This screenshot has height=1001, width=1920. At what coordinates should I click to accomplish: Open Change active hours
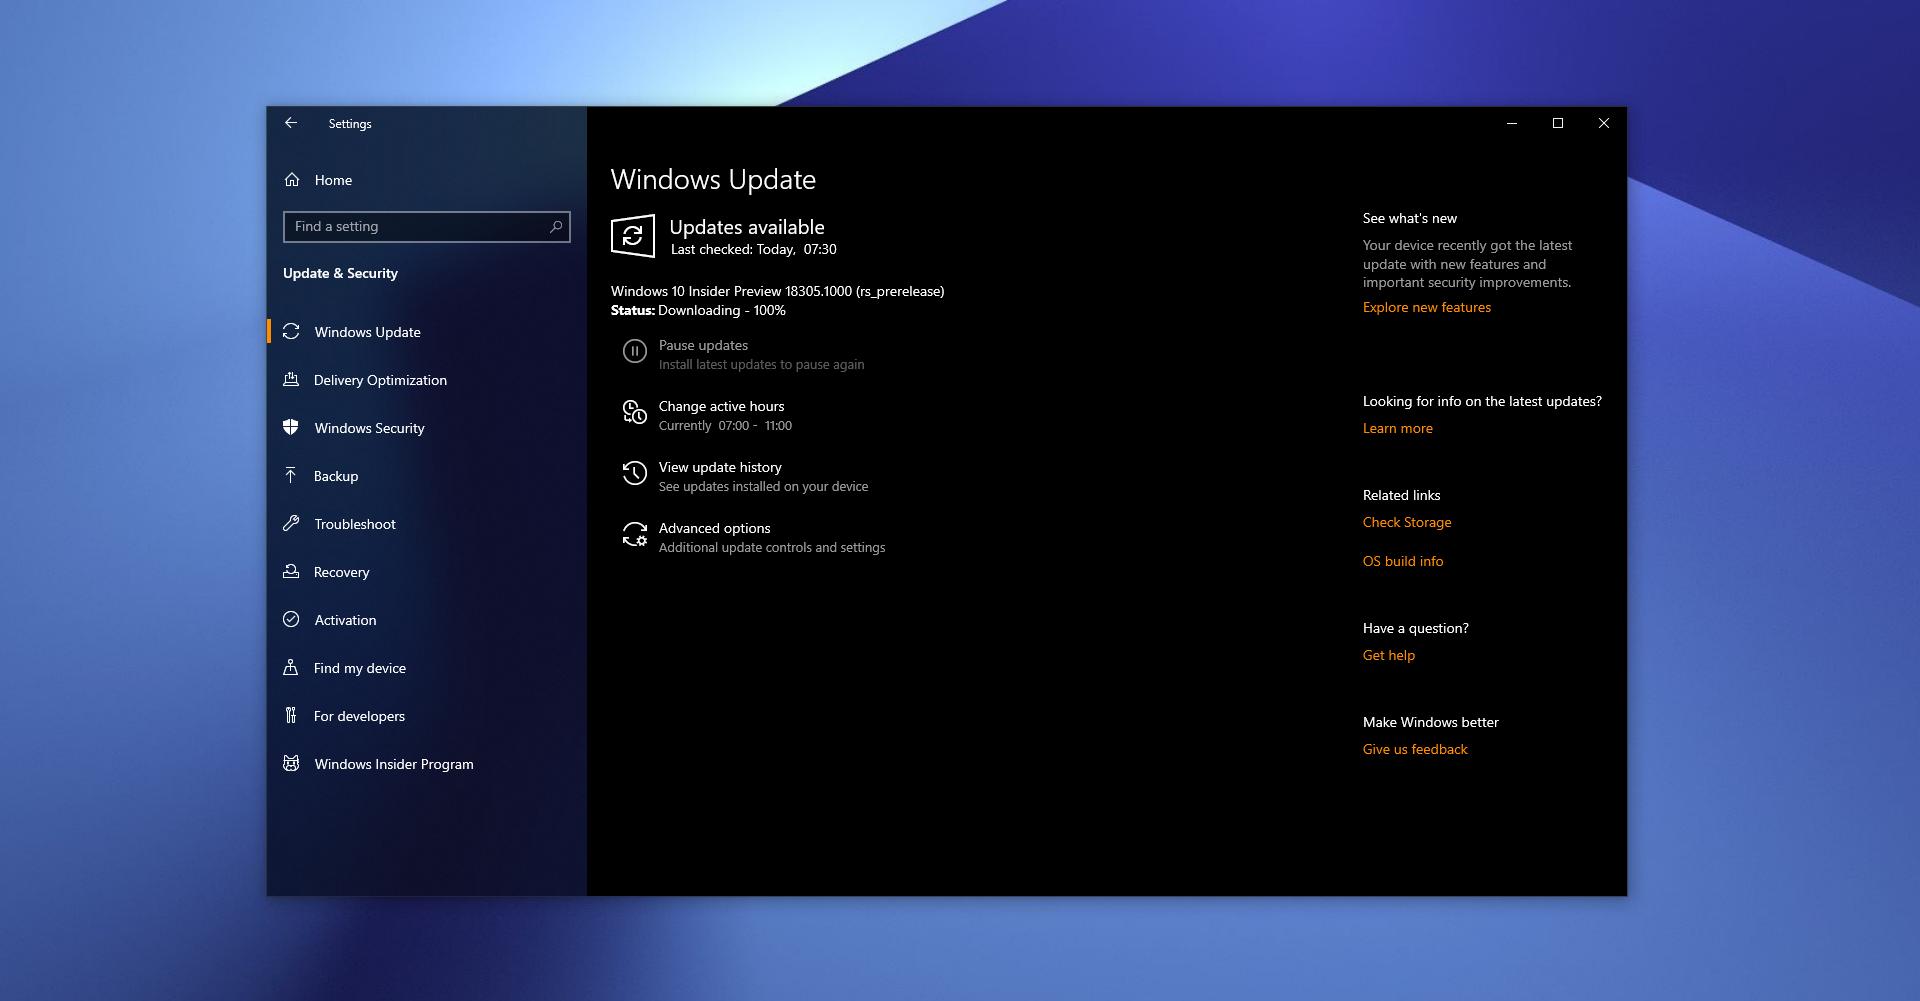tap(707, 415)
